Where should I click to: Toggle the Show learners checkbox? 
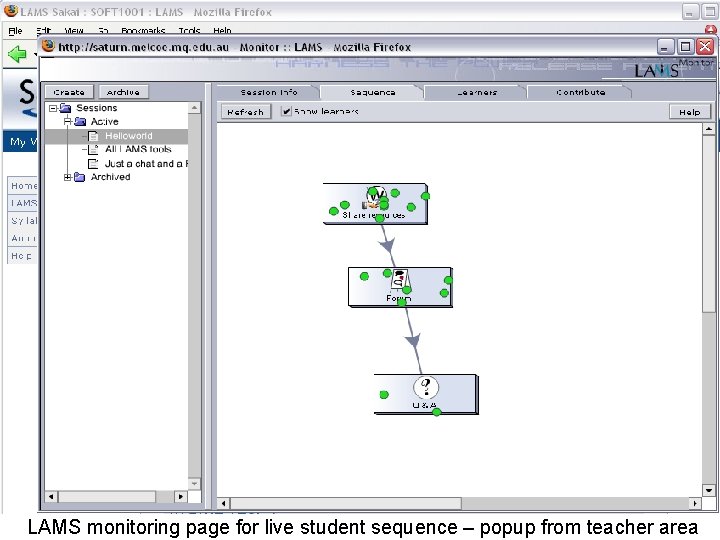pos(286,111)
